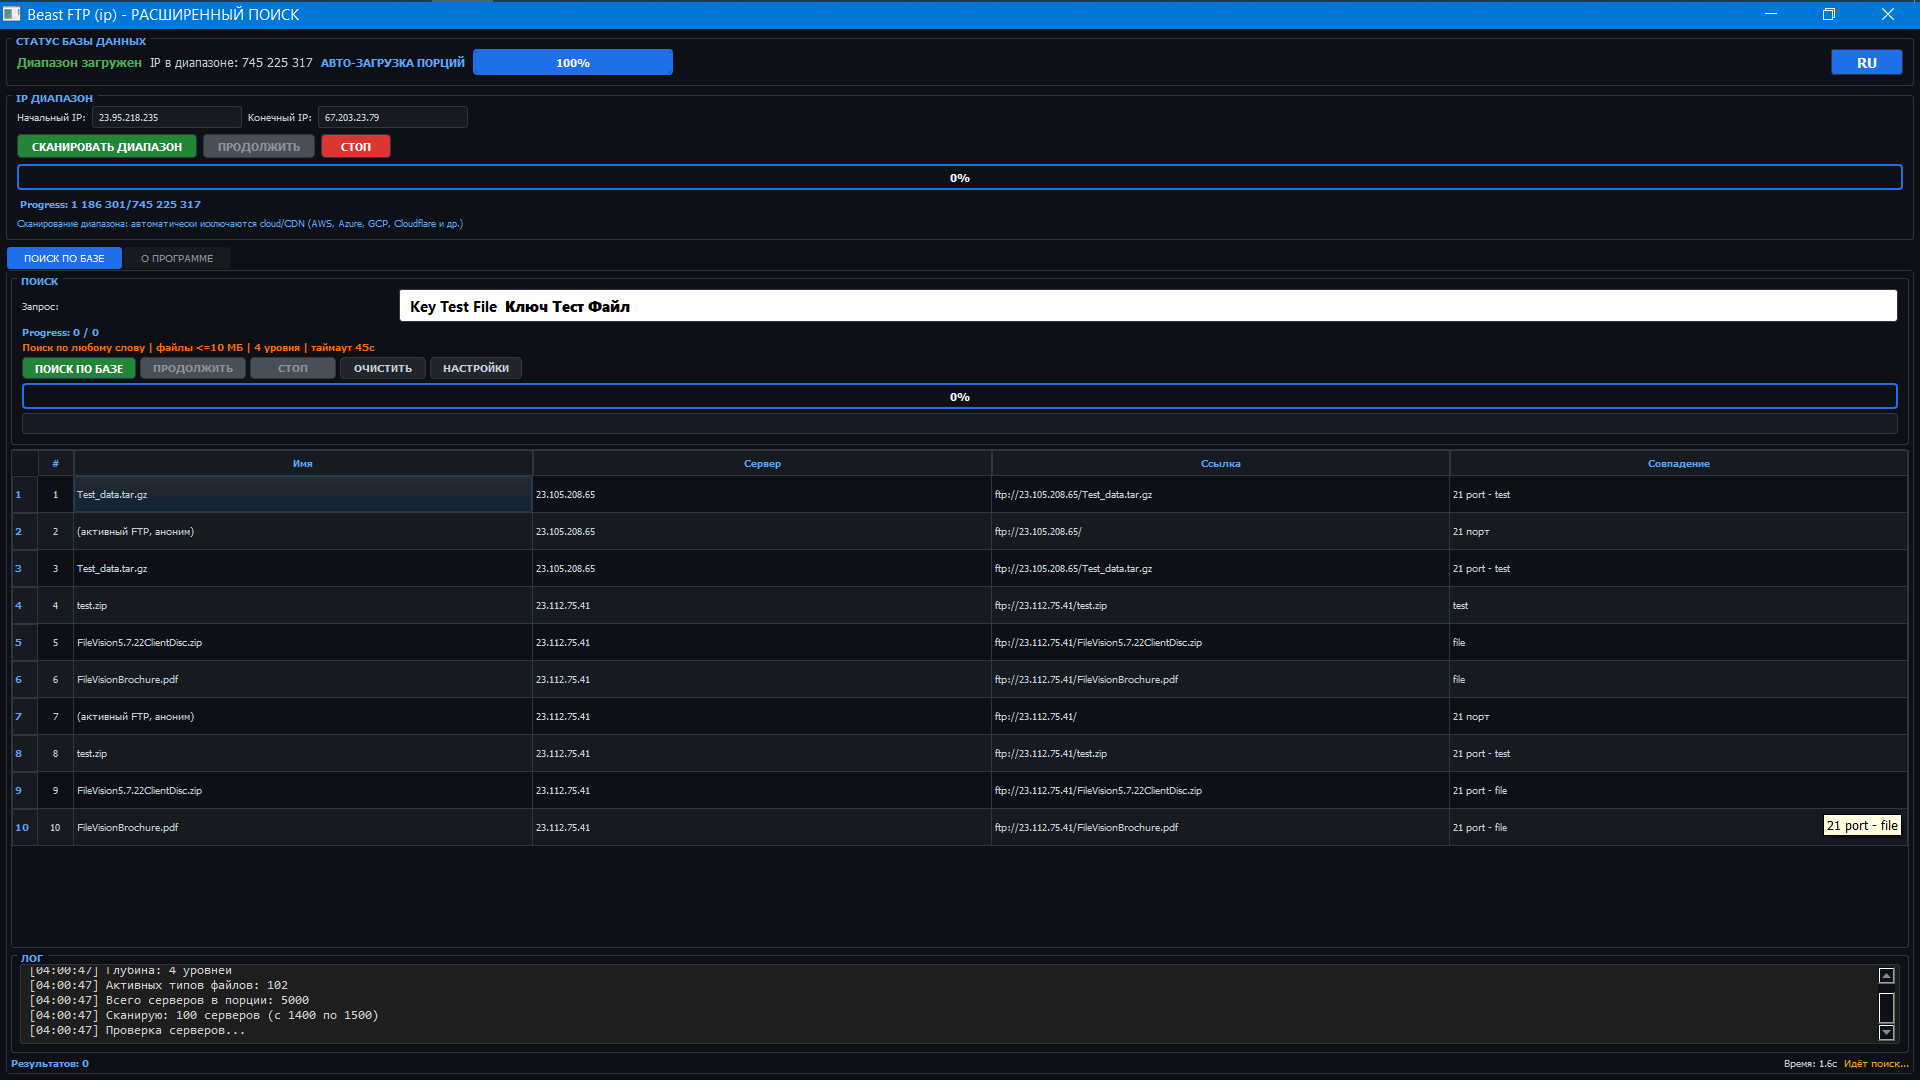Click the 100% auto-load portions bar
Viewport: 1920px width, 1080px height.
tap(573, 62)
